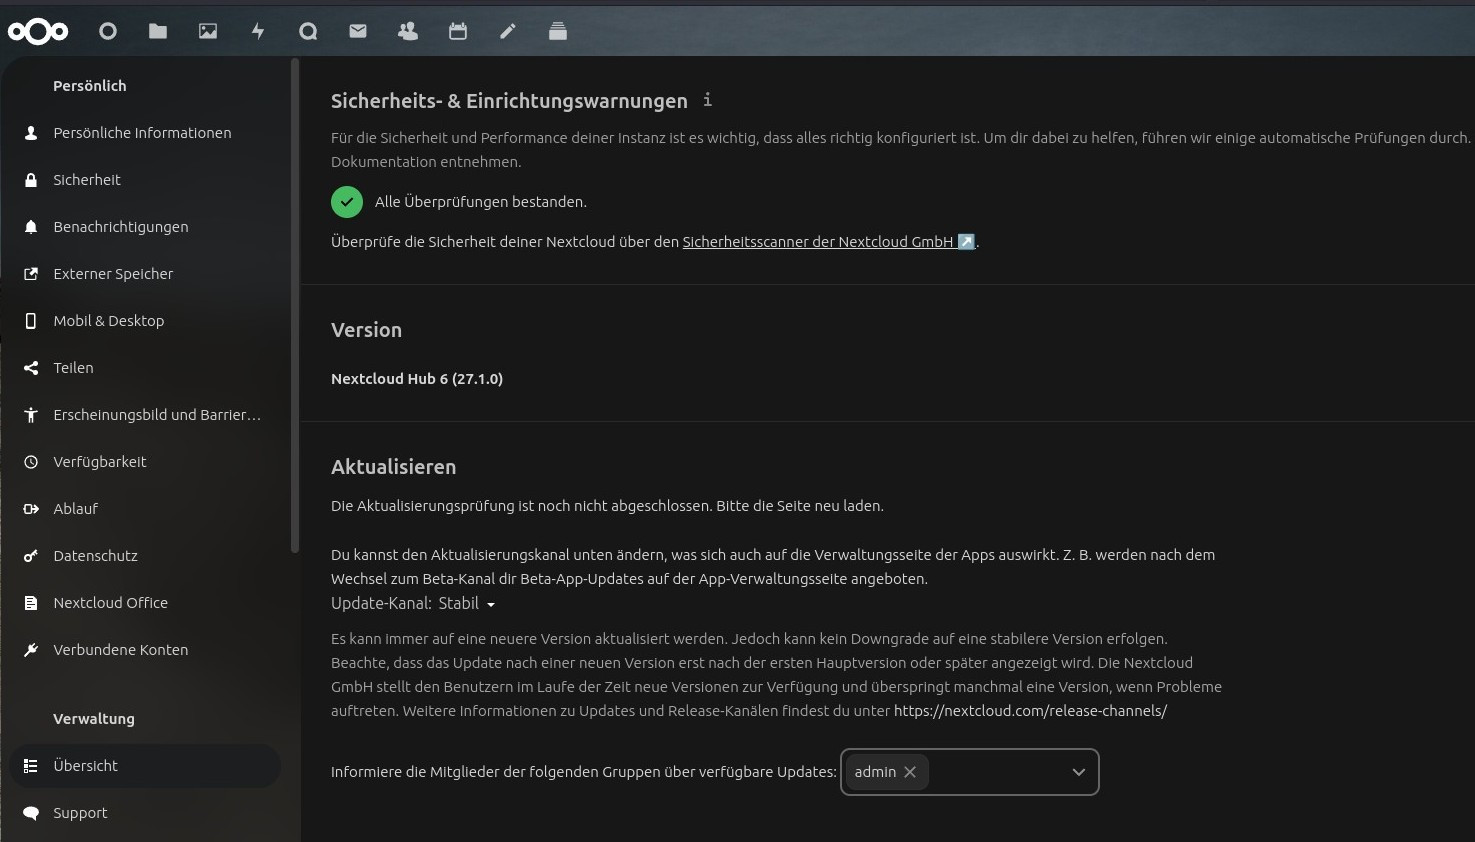Open the Contacts people icon
The height and width of the screenshot is (842, 1475).
tap(408, 32)
